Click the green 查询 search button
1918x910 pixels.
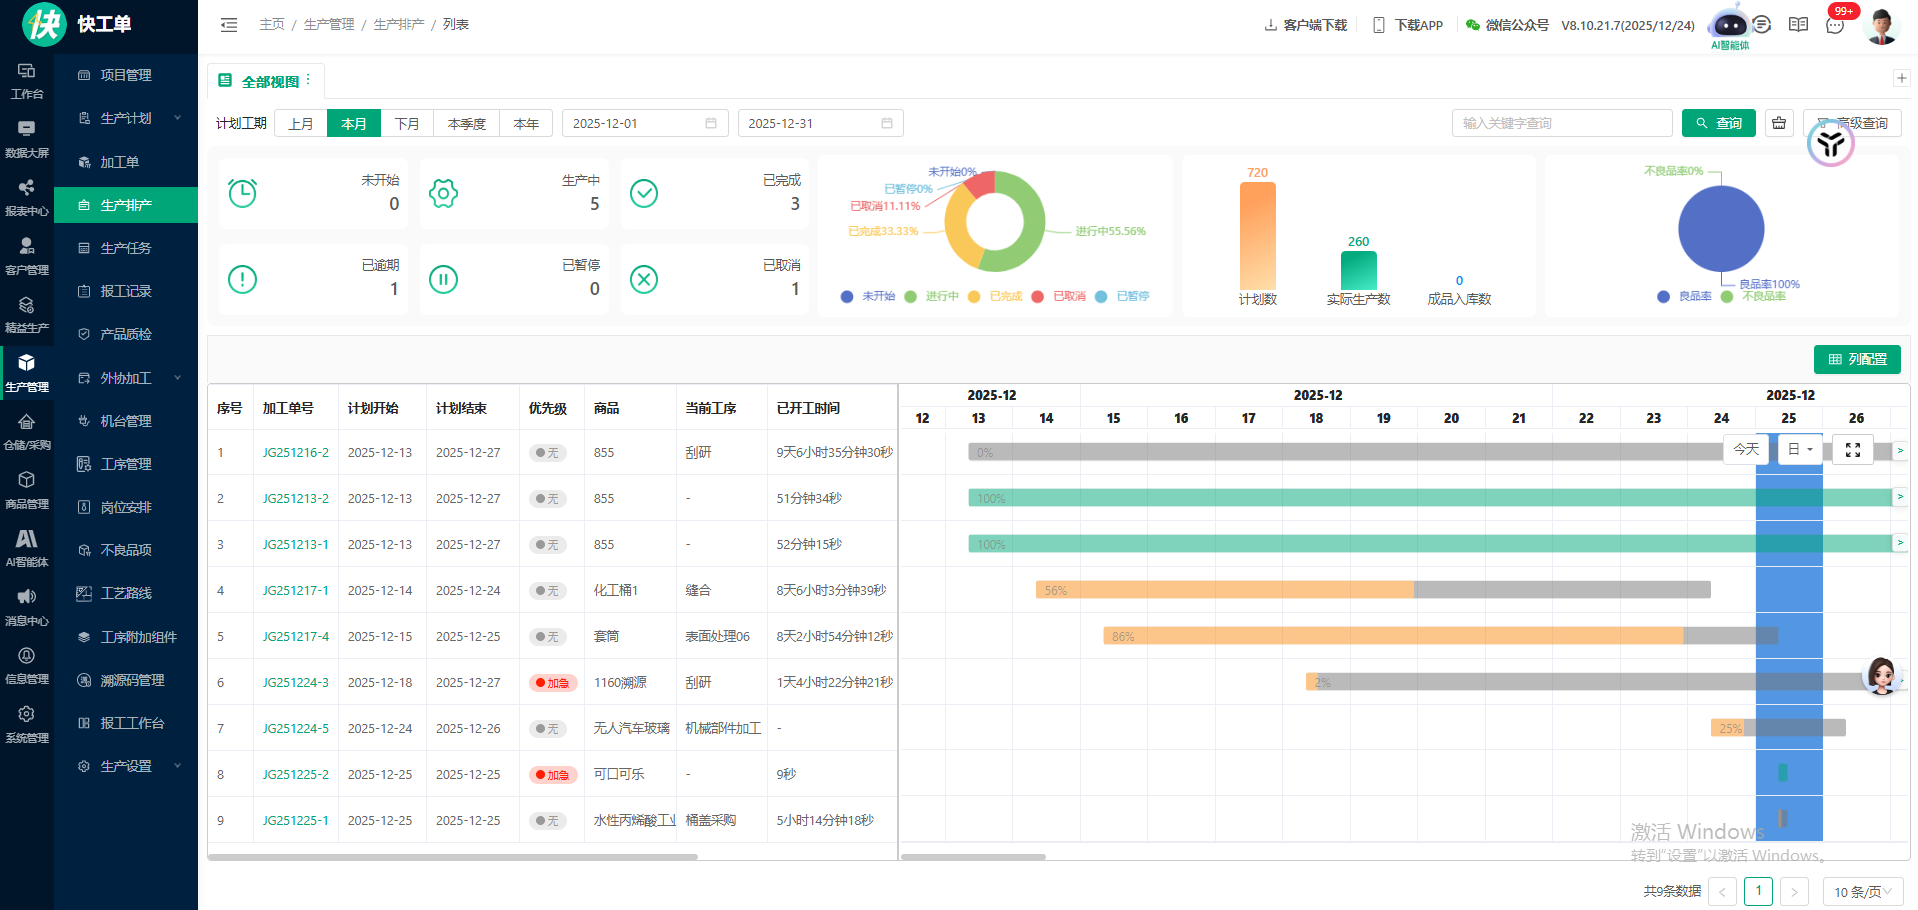point(1718,123)
